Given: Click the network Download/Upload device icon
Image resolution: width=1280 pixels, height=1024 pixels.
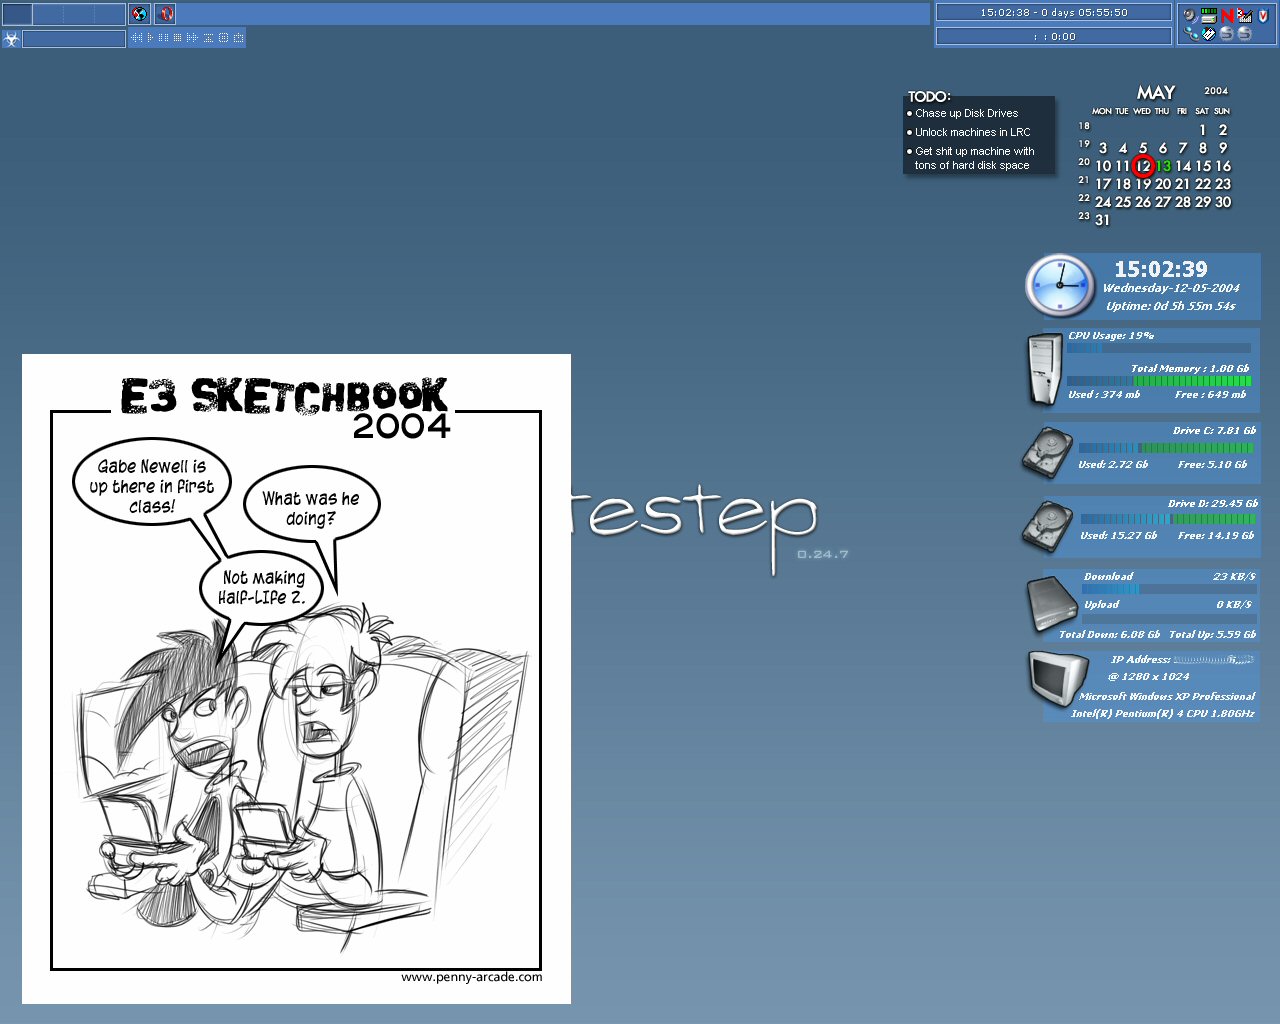Looking at the screenshot, I should pos(1052,603).
